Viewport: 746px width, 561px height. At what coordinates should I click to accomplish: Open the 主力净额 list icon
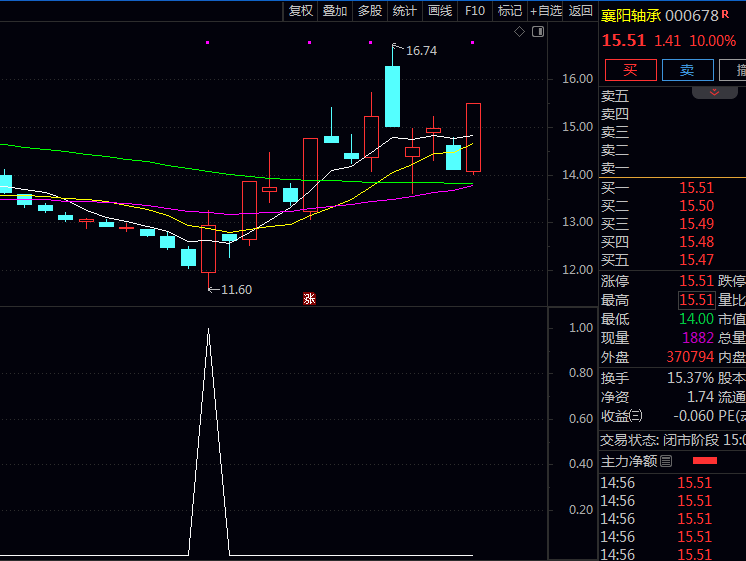(x=667, y=461)
